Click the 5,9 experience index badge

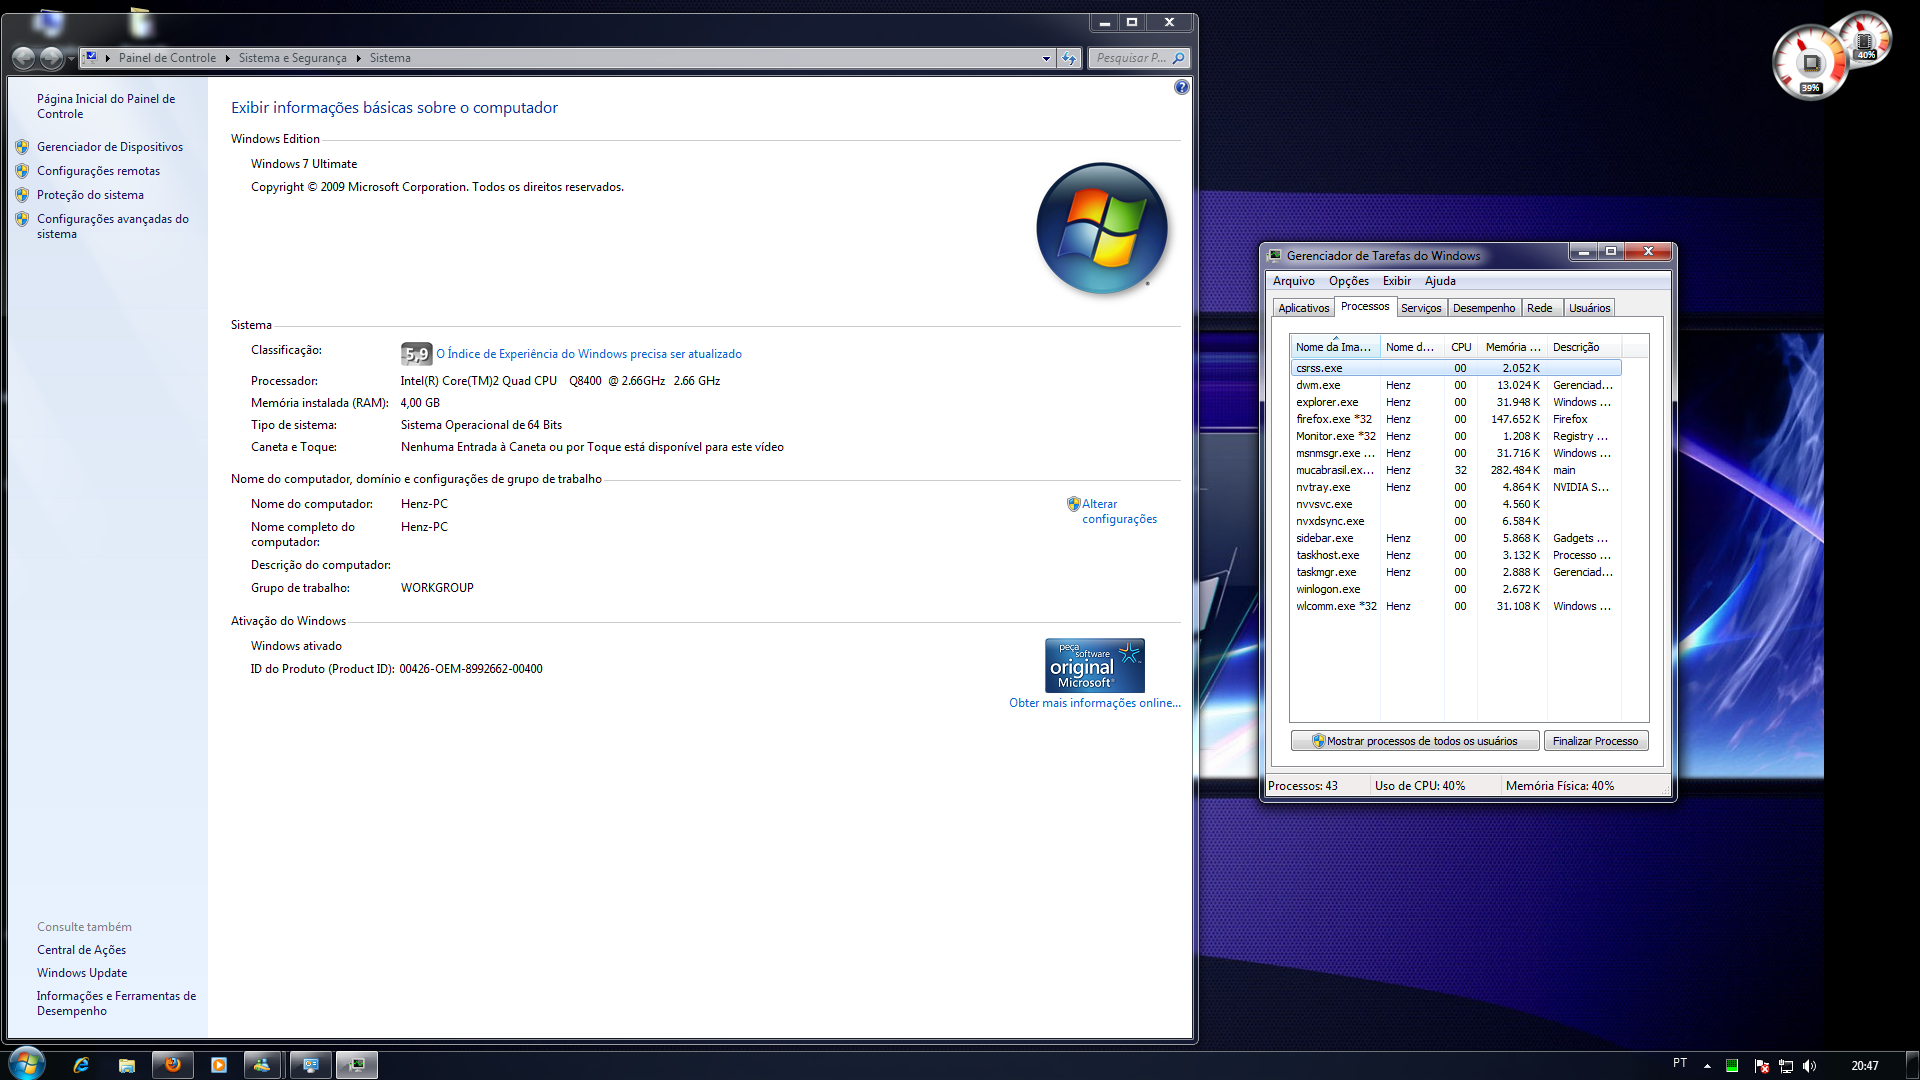[416, 354]
